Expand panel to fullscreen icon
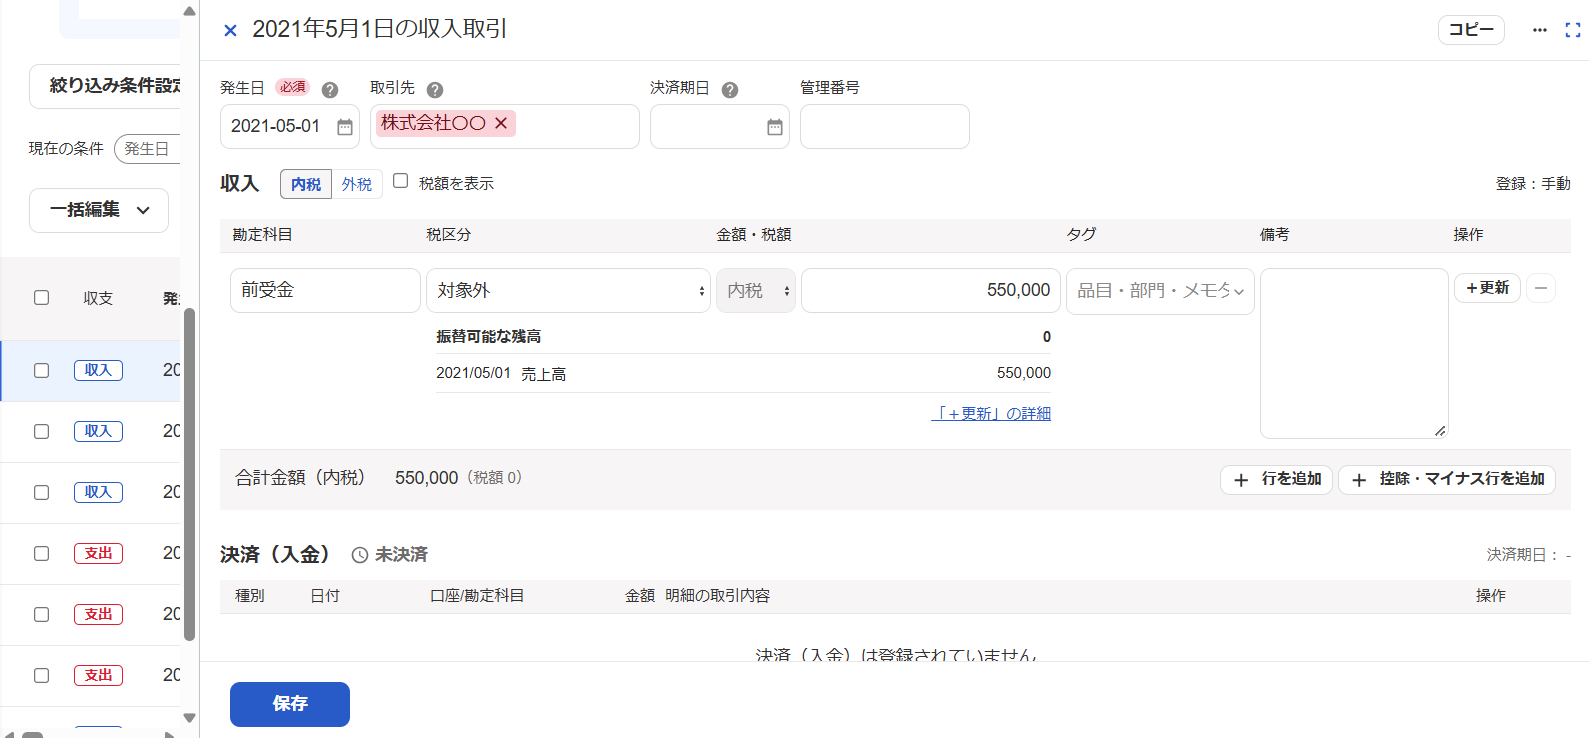This screenshot has width=1589, height=738. 1573,30
